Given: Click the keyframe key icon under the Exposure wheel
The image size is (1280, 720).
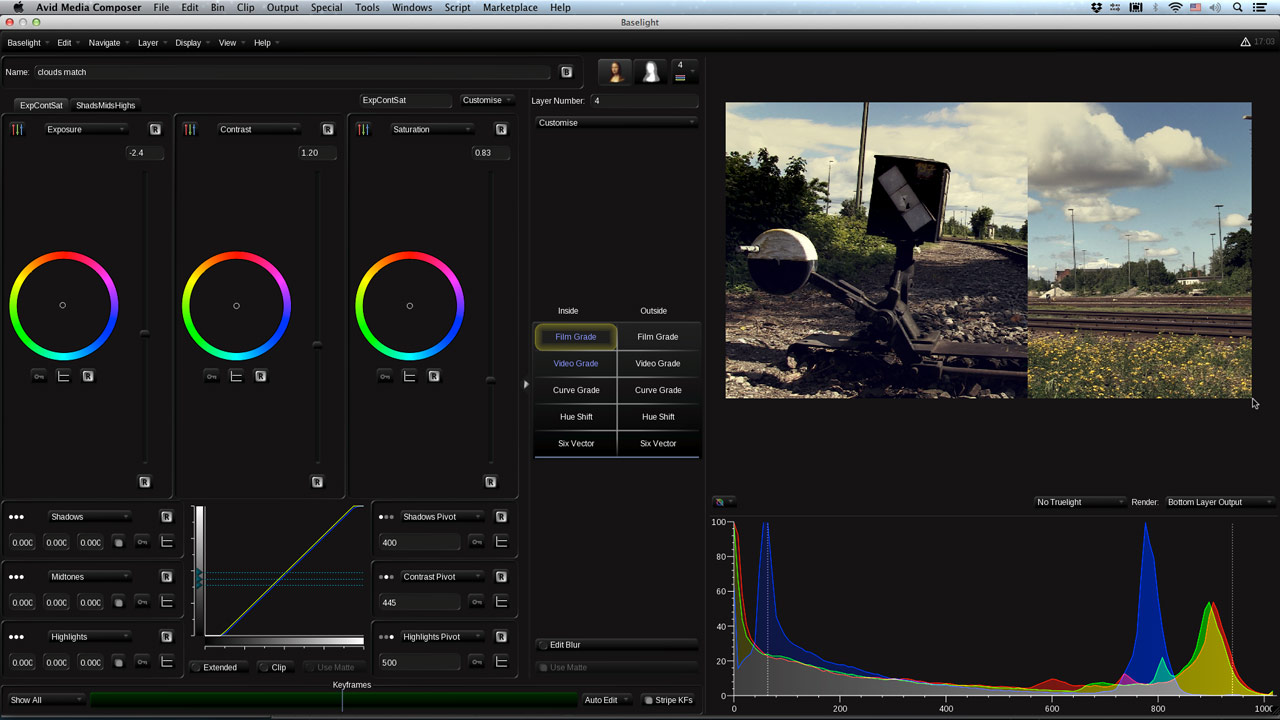Looking at the screenshot, I should click(38, 376).
